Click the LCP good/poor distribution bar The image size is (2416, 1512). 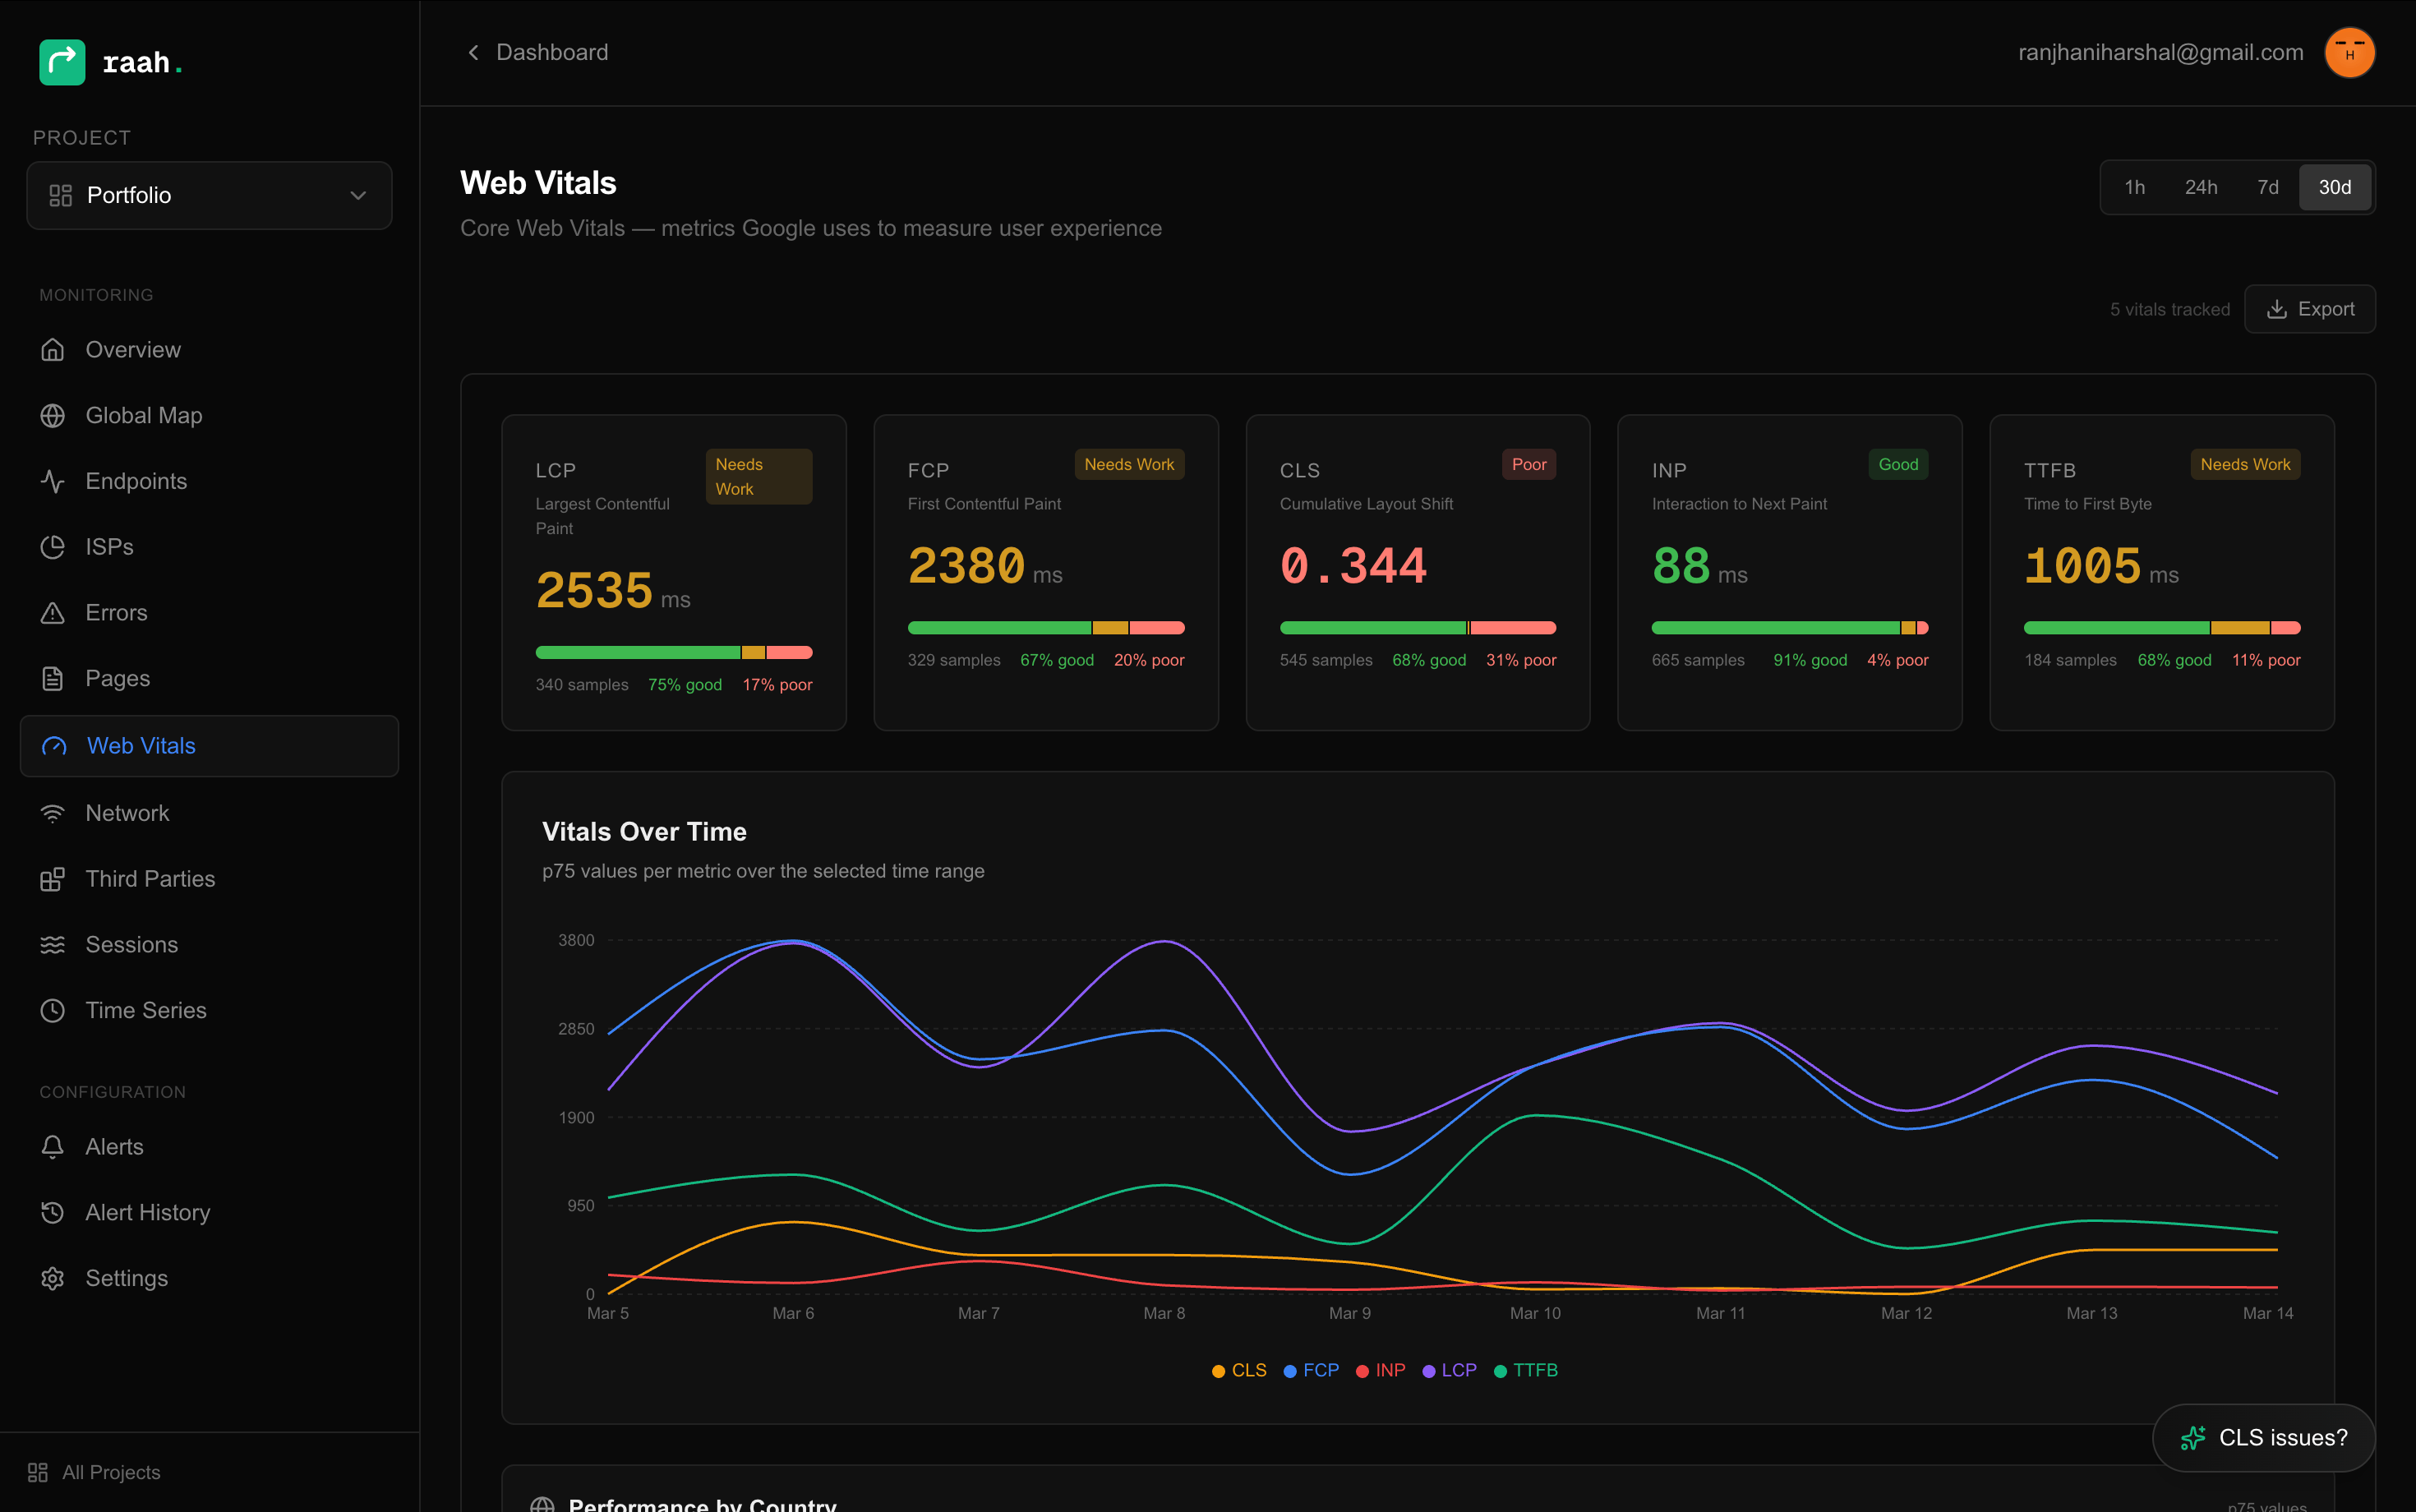pyautogui.click(x=674, y=652)
